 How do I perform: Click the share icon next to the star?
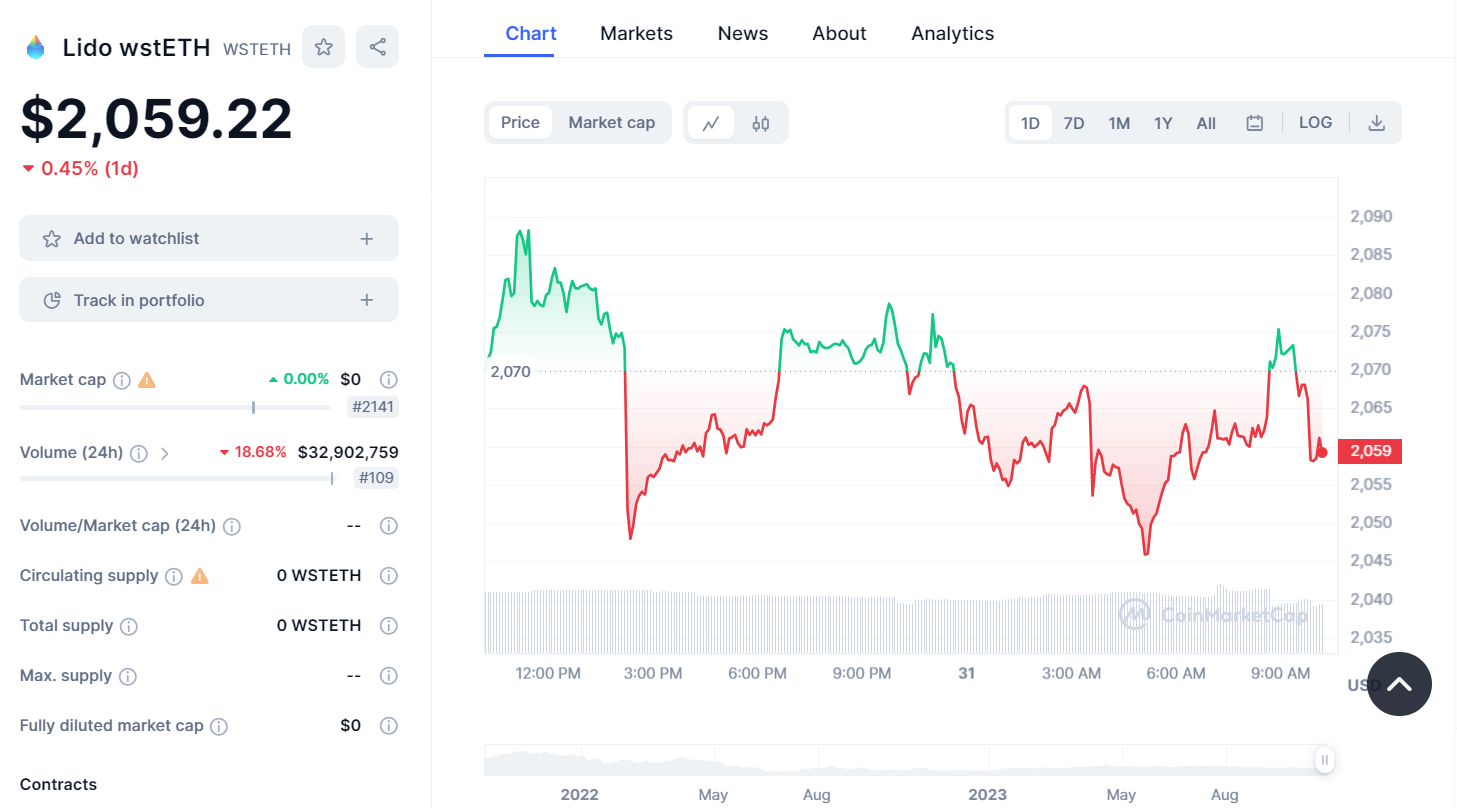[377, 47]
